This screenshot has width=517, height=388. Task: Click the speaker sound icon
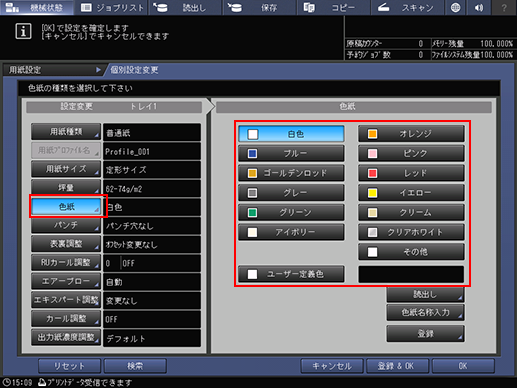479,7
